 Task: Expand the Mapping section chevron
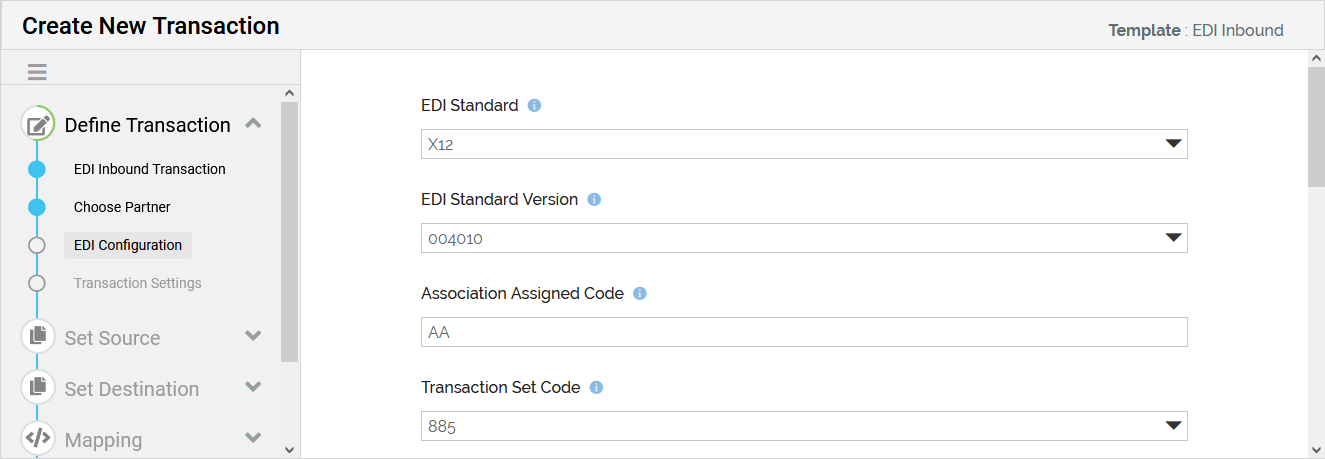tap(253, 439)
